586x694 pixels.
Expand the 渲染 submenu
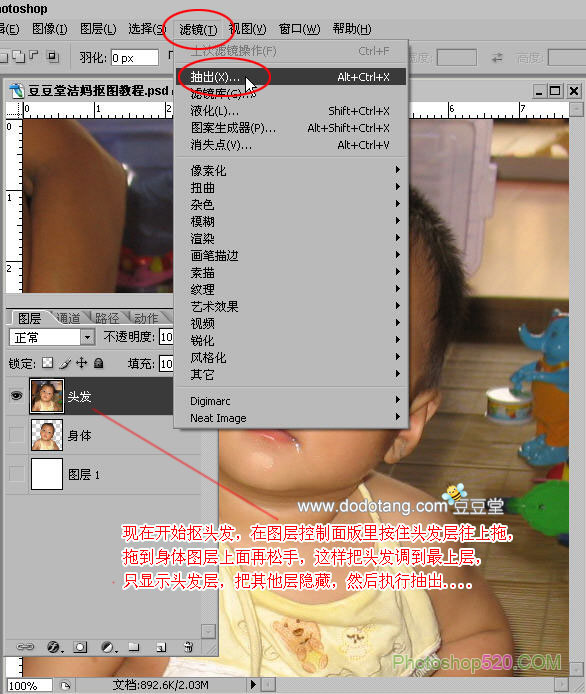pos(290,239)
